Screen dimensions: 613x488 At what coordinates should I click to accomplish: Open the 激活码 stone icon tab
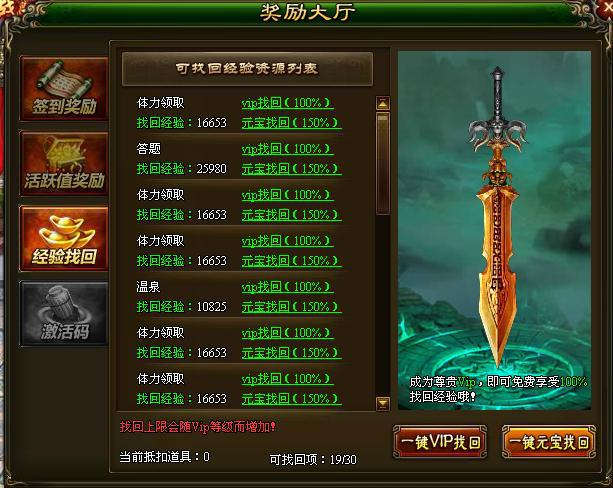[64, 313]
